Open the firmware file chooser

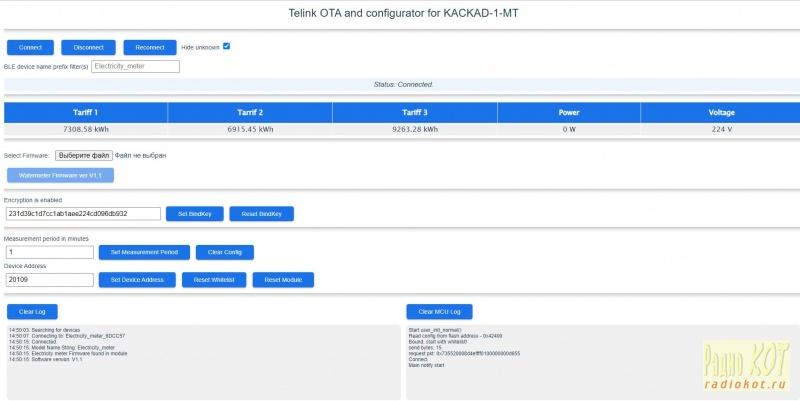click(84, 155)
